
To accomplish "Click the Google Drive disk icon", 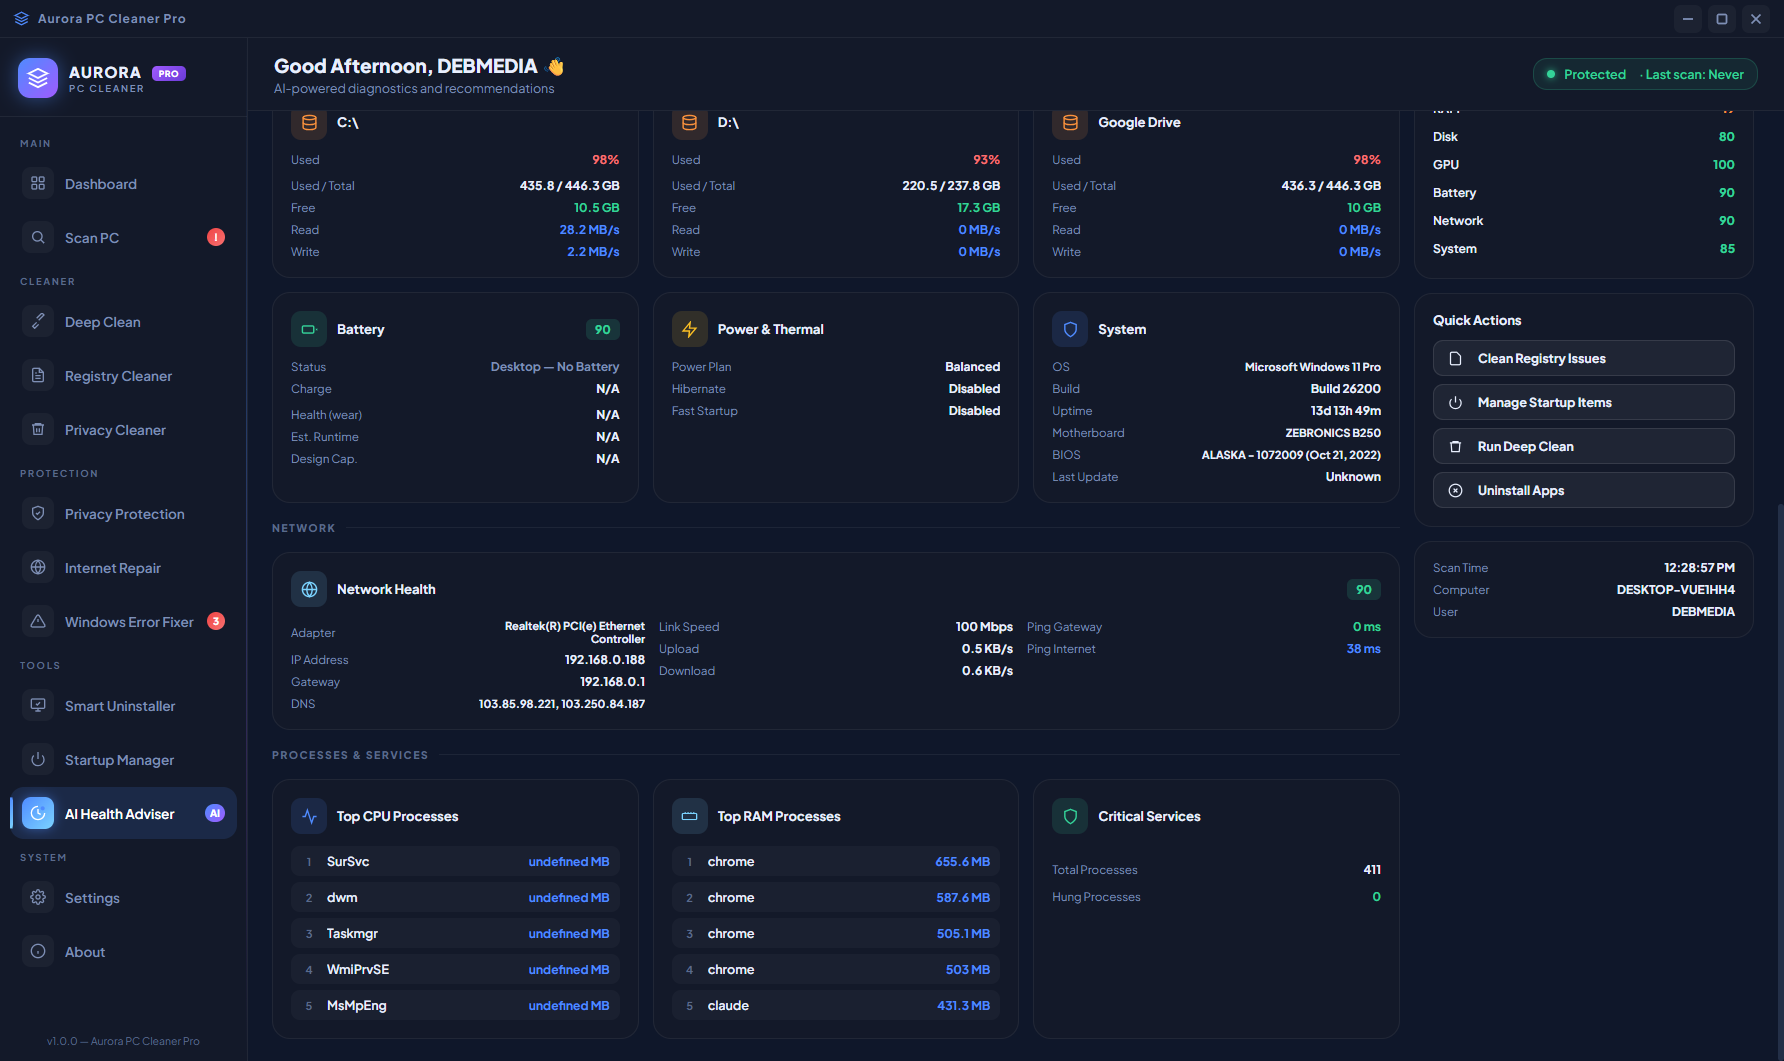I will [x=1070, y=123].
